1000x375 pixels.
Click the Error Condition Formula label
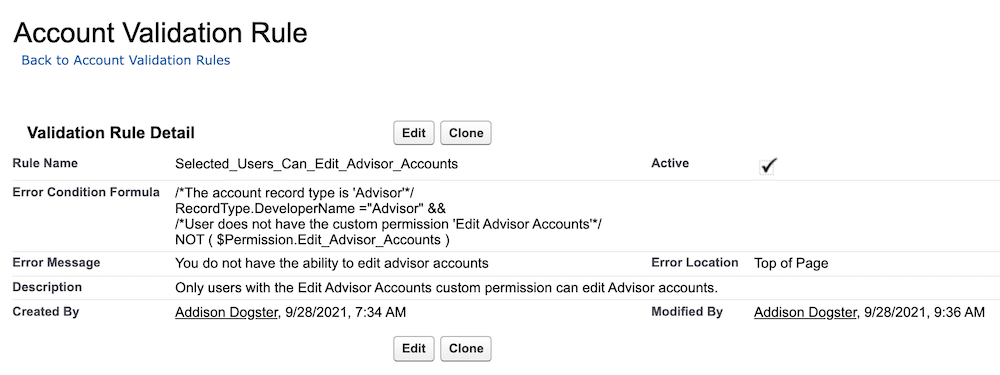[86, 193]
